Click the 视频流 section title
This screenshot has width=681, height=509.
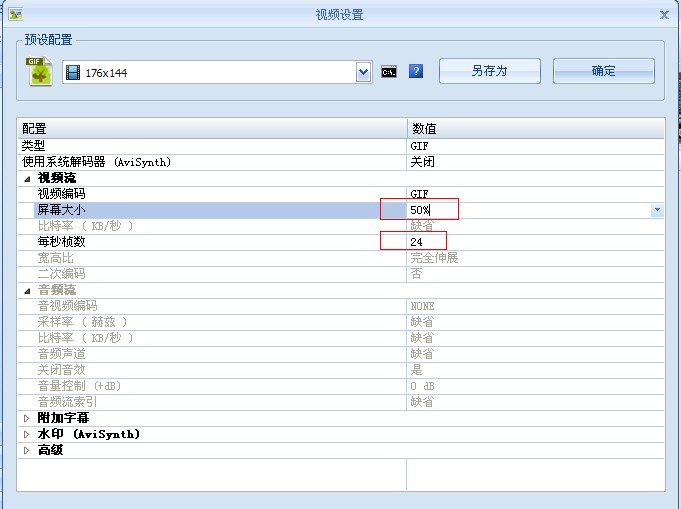point(56,178)
